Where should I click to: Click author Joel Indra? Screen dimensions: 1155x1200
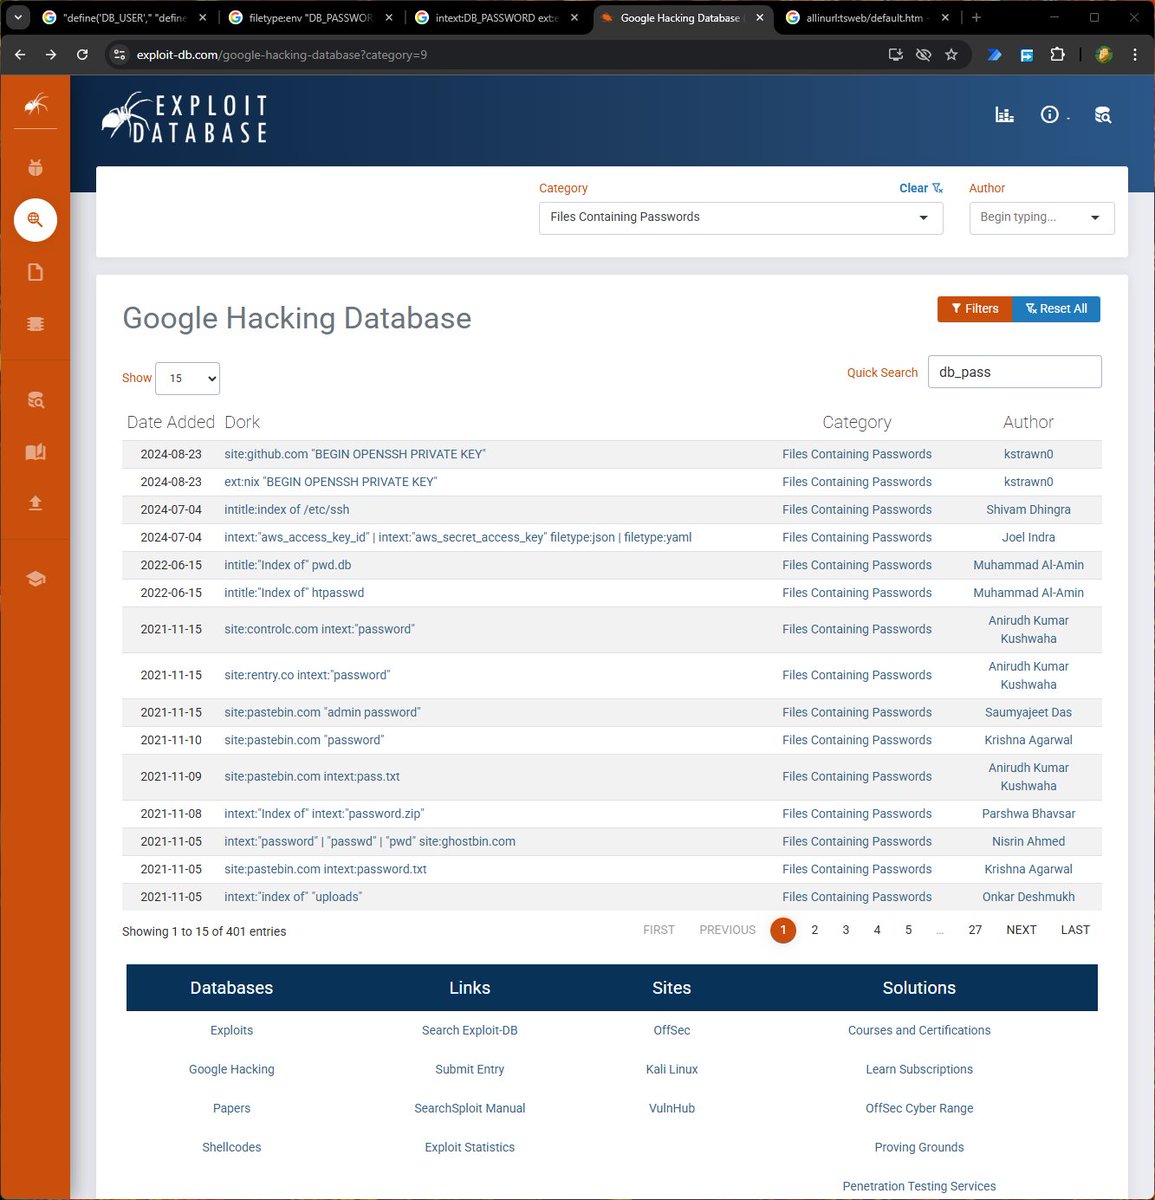[x=1028, y=538]
